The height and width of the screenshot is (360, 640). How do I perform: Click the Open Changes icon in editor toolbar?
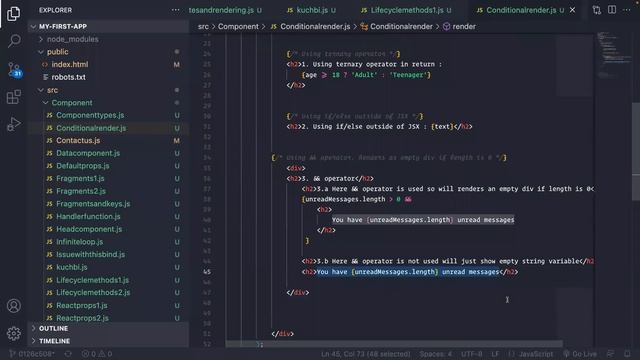pos(596,10)
